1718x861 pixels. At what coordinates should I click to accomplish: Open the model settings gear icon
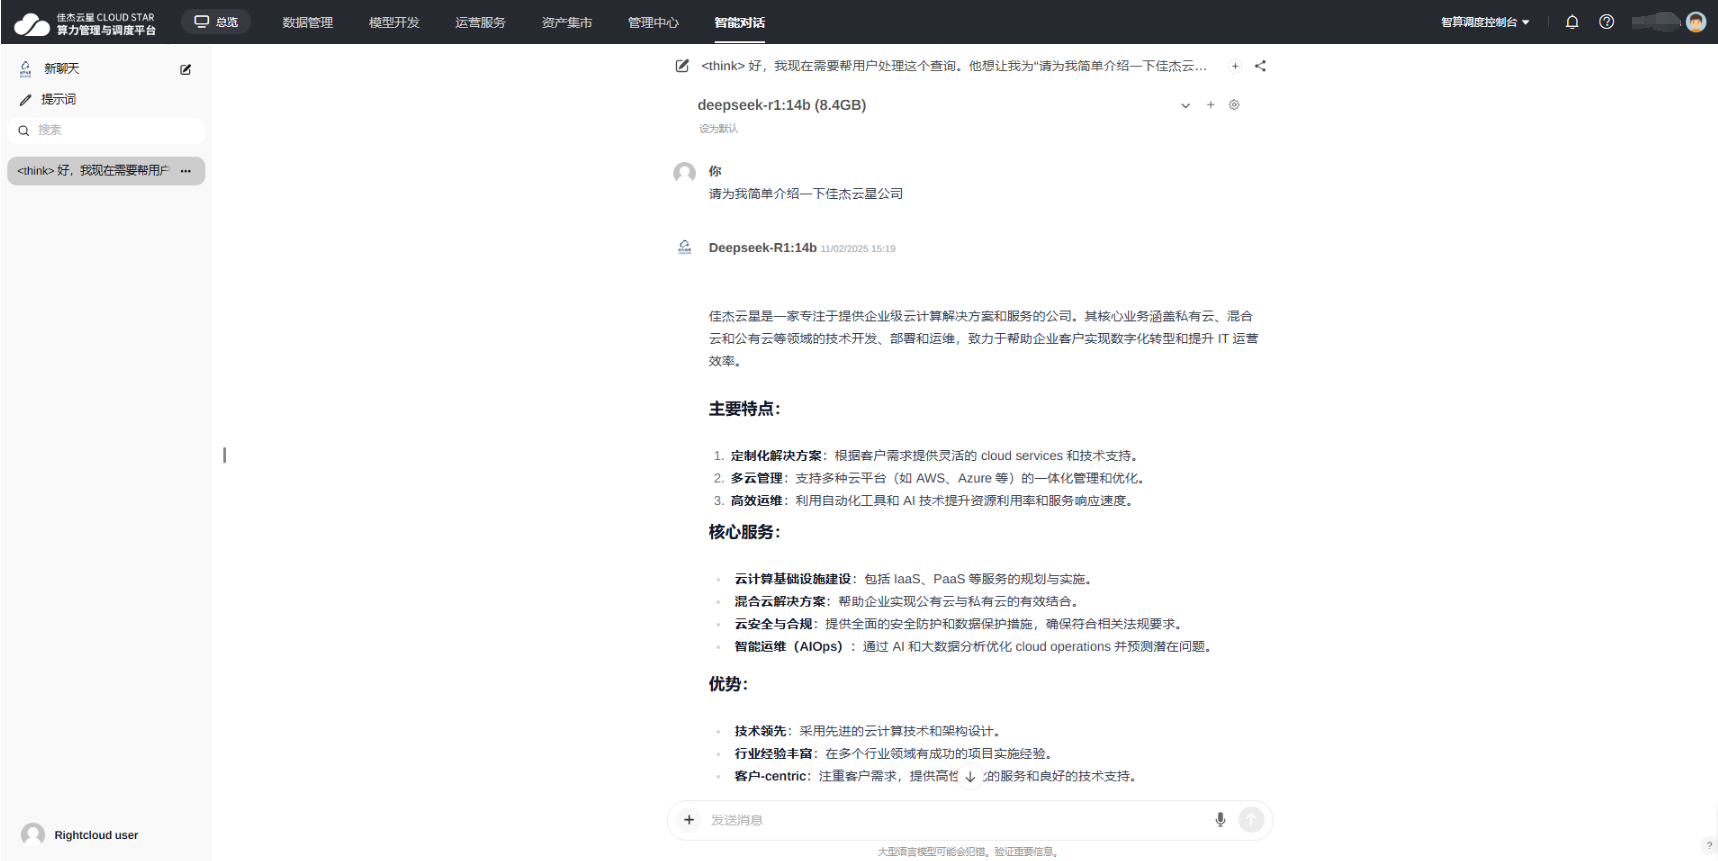pos(1234,104)
